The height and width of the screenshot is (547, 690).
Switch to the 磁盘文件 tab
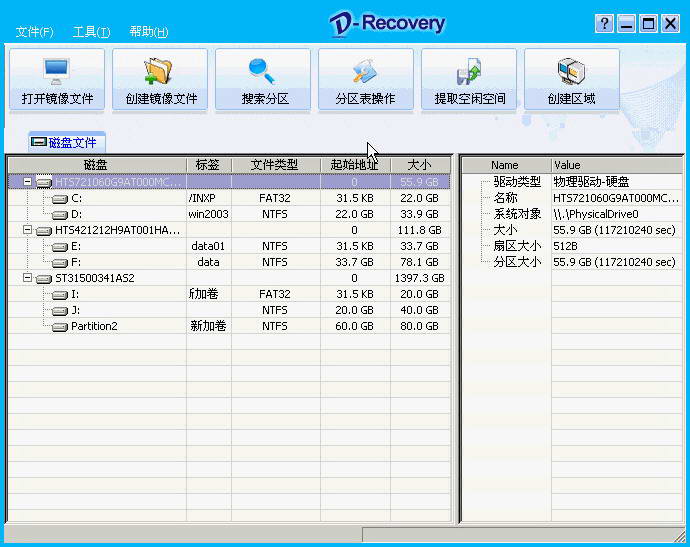point(67,142)
